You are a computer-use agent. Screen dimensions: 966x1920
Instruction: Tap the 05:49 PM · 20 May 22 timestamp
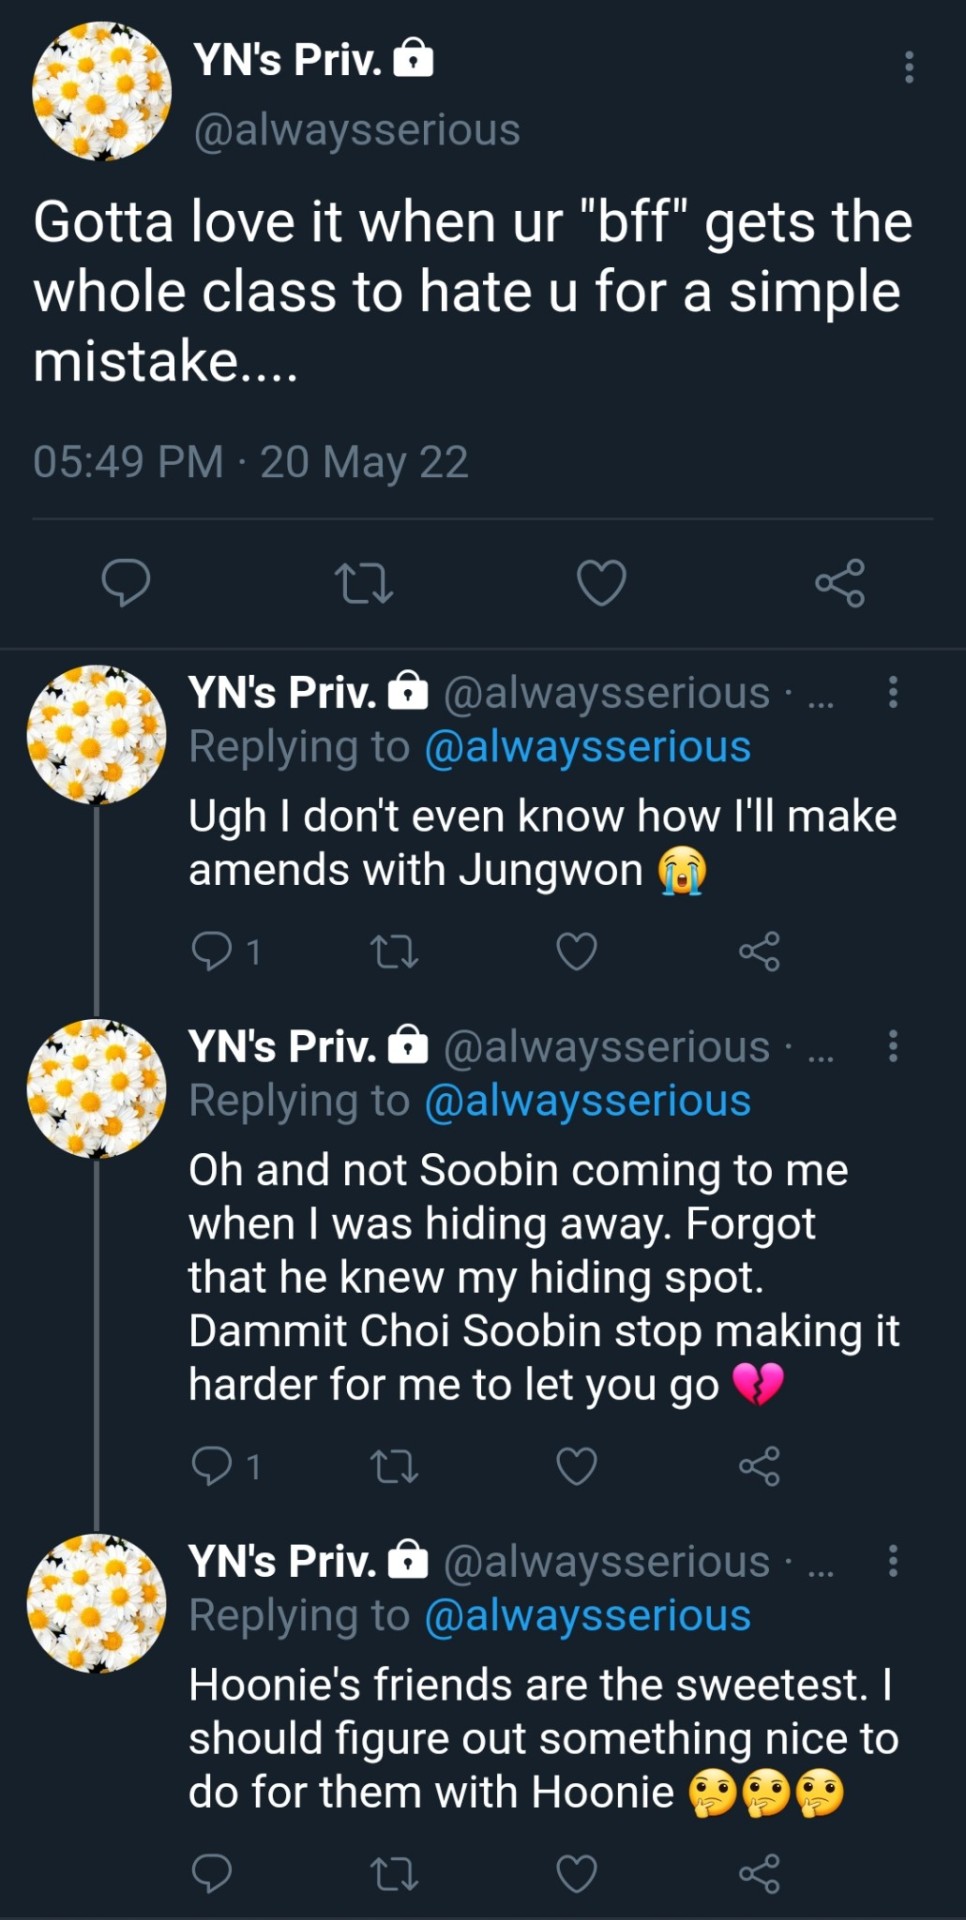click(250, 462)
